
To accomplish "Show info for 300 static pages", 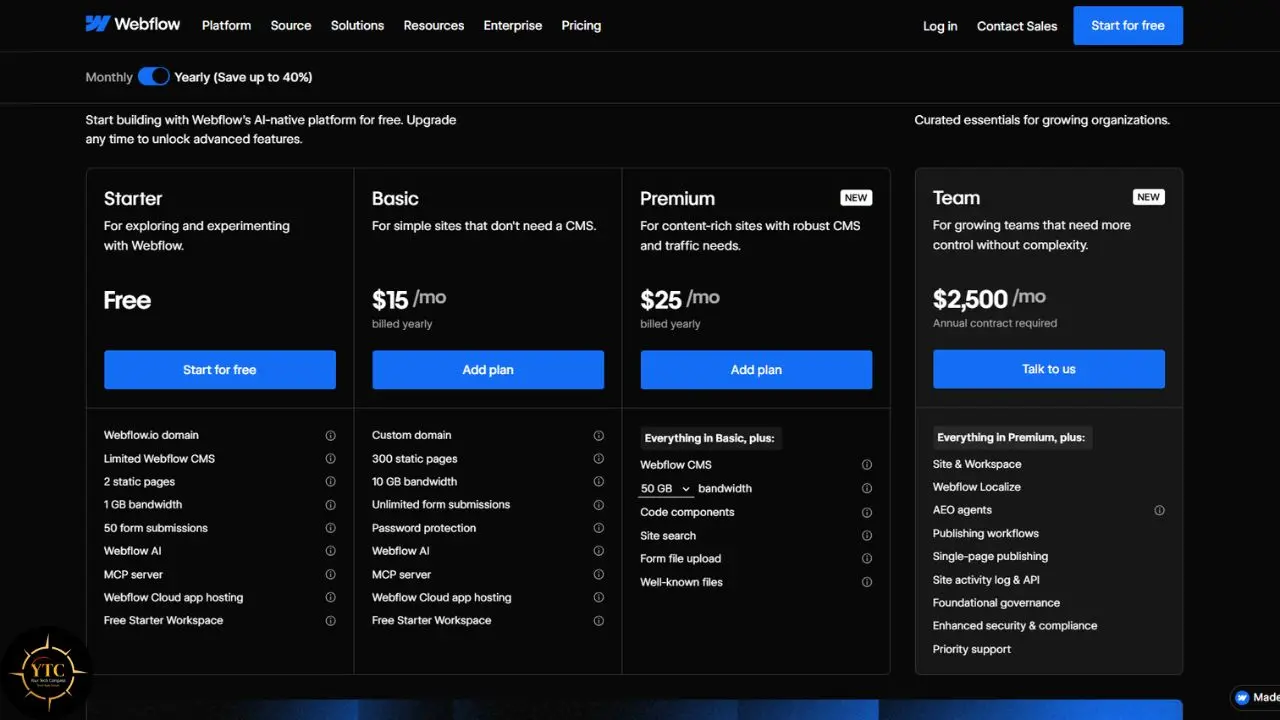I will coord(598,459).
